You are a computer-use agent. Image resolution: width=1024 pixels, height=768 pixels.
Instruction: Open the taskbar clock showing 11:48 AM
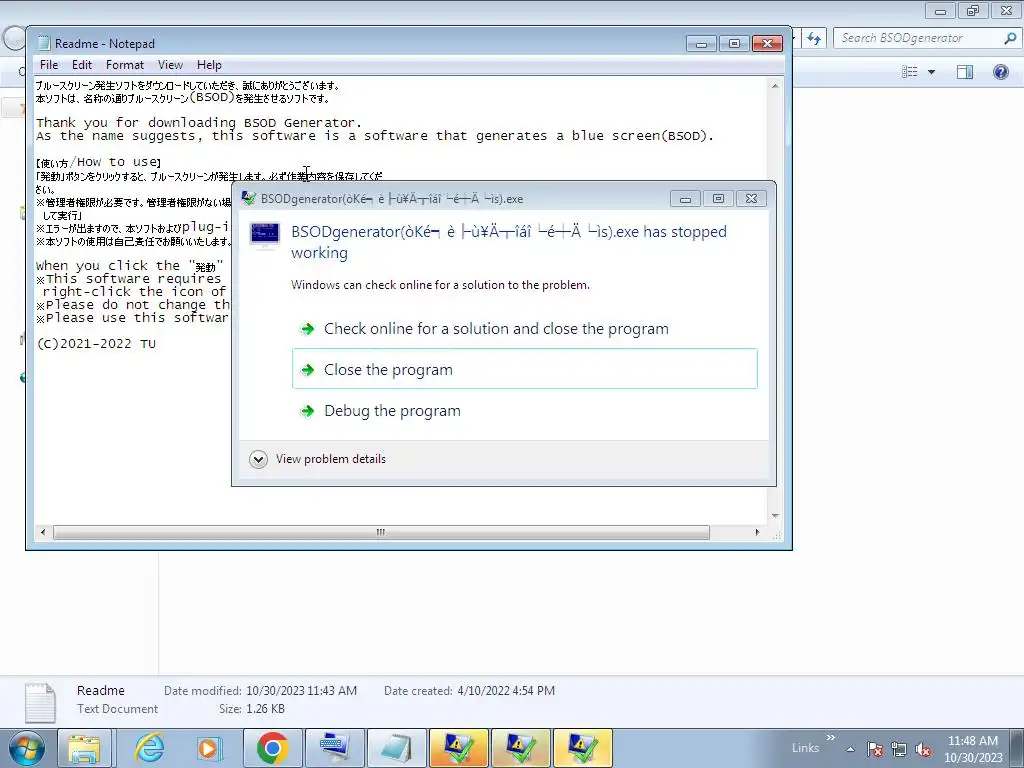pos(972,749)
